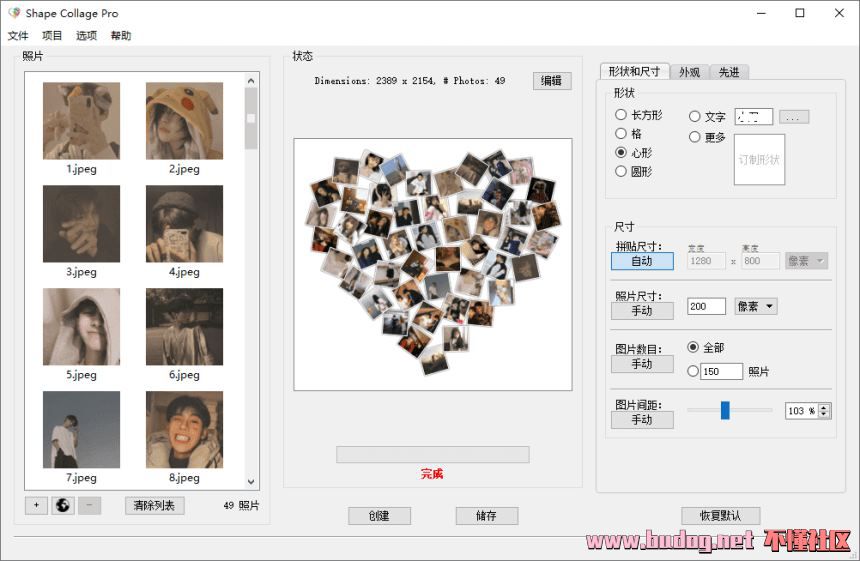Click the 创建 create button

point(379,516)
